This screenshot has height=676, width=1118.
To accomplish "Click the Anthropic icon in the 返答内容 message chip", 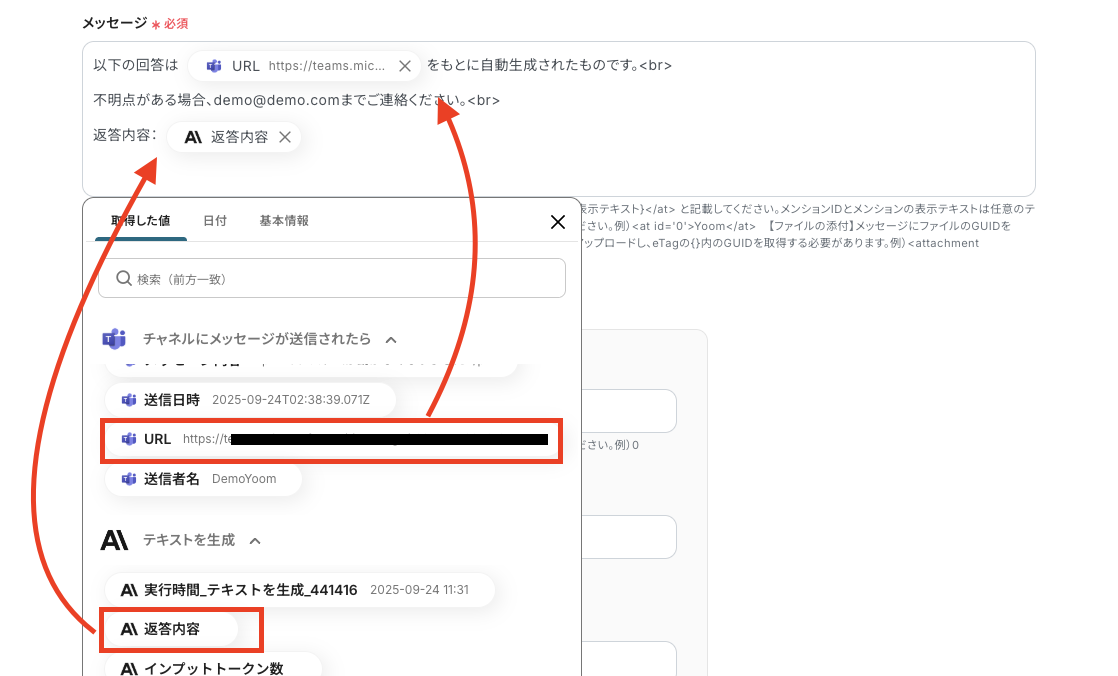I will (193, 137).
